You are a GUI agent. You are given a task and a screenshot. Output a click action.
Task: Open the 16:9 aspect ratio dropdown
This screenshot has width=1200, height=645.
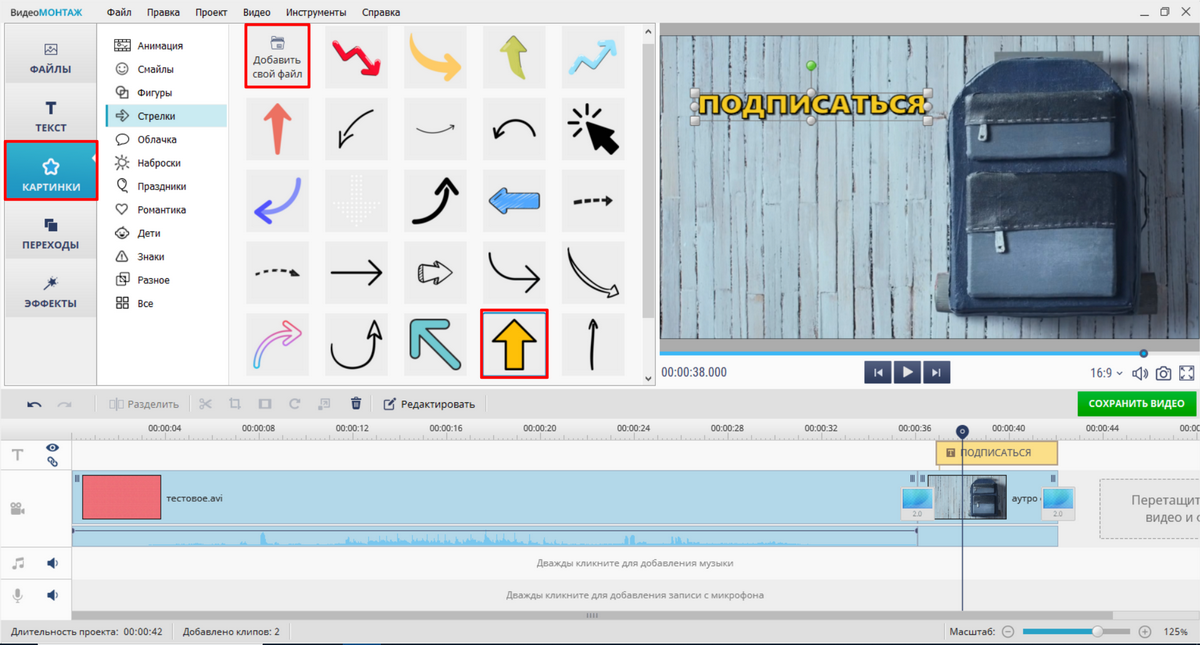coord(1106,373)
